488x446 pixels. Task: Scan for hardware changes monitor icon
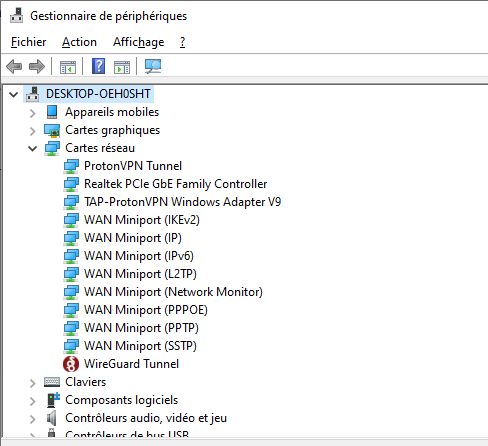click(x=153, y=66)
